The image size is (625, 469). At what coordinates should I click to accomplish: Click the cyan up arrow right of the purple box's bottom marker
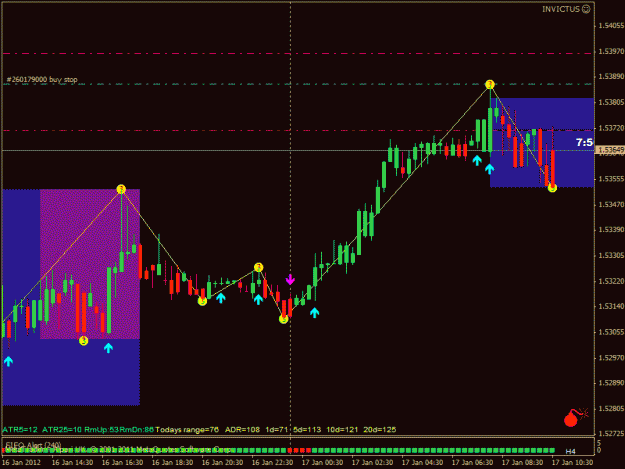(108, 348)
